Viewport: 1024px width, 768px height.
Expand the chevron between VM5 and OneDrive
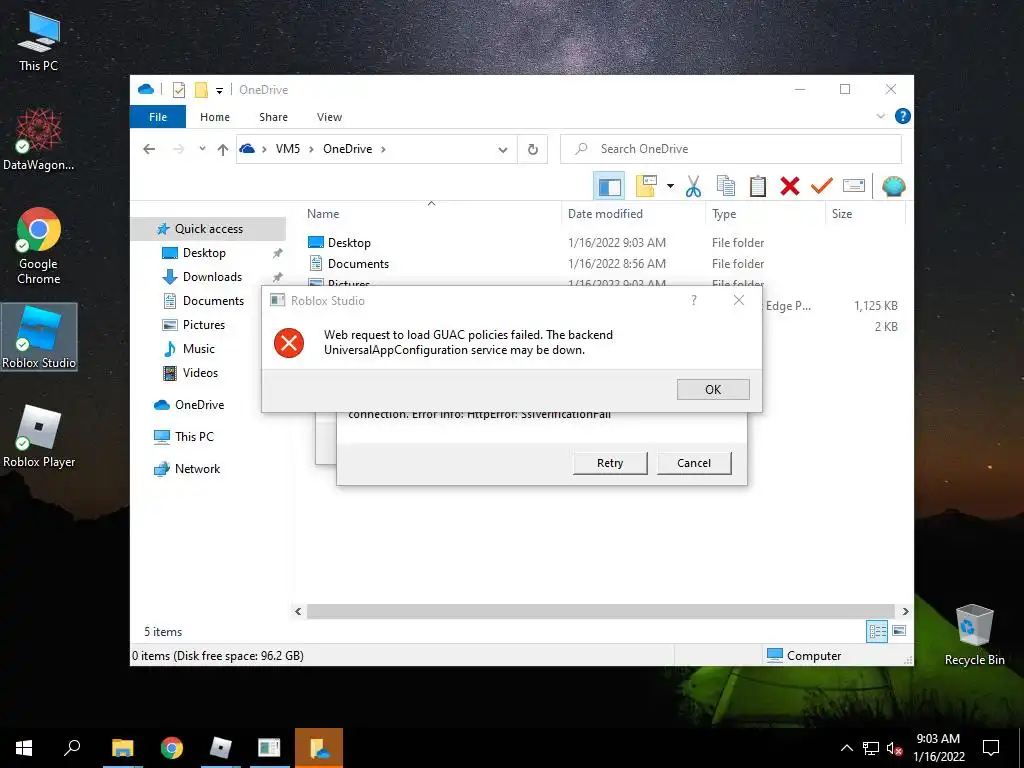pyautogui.click(x=311, y=149)
